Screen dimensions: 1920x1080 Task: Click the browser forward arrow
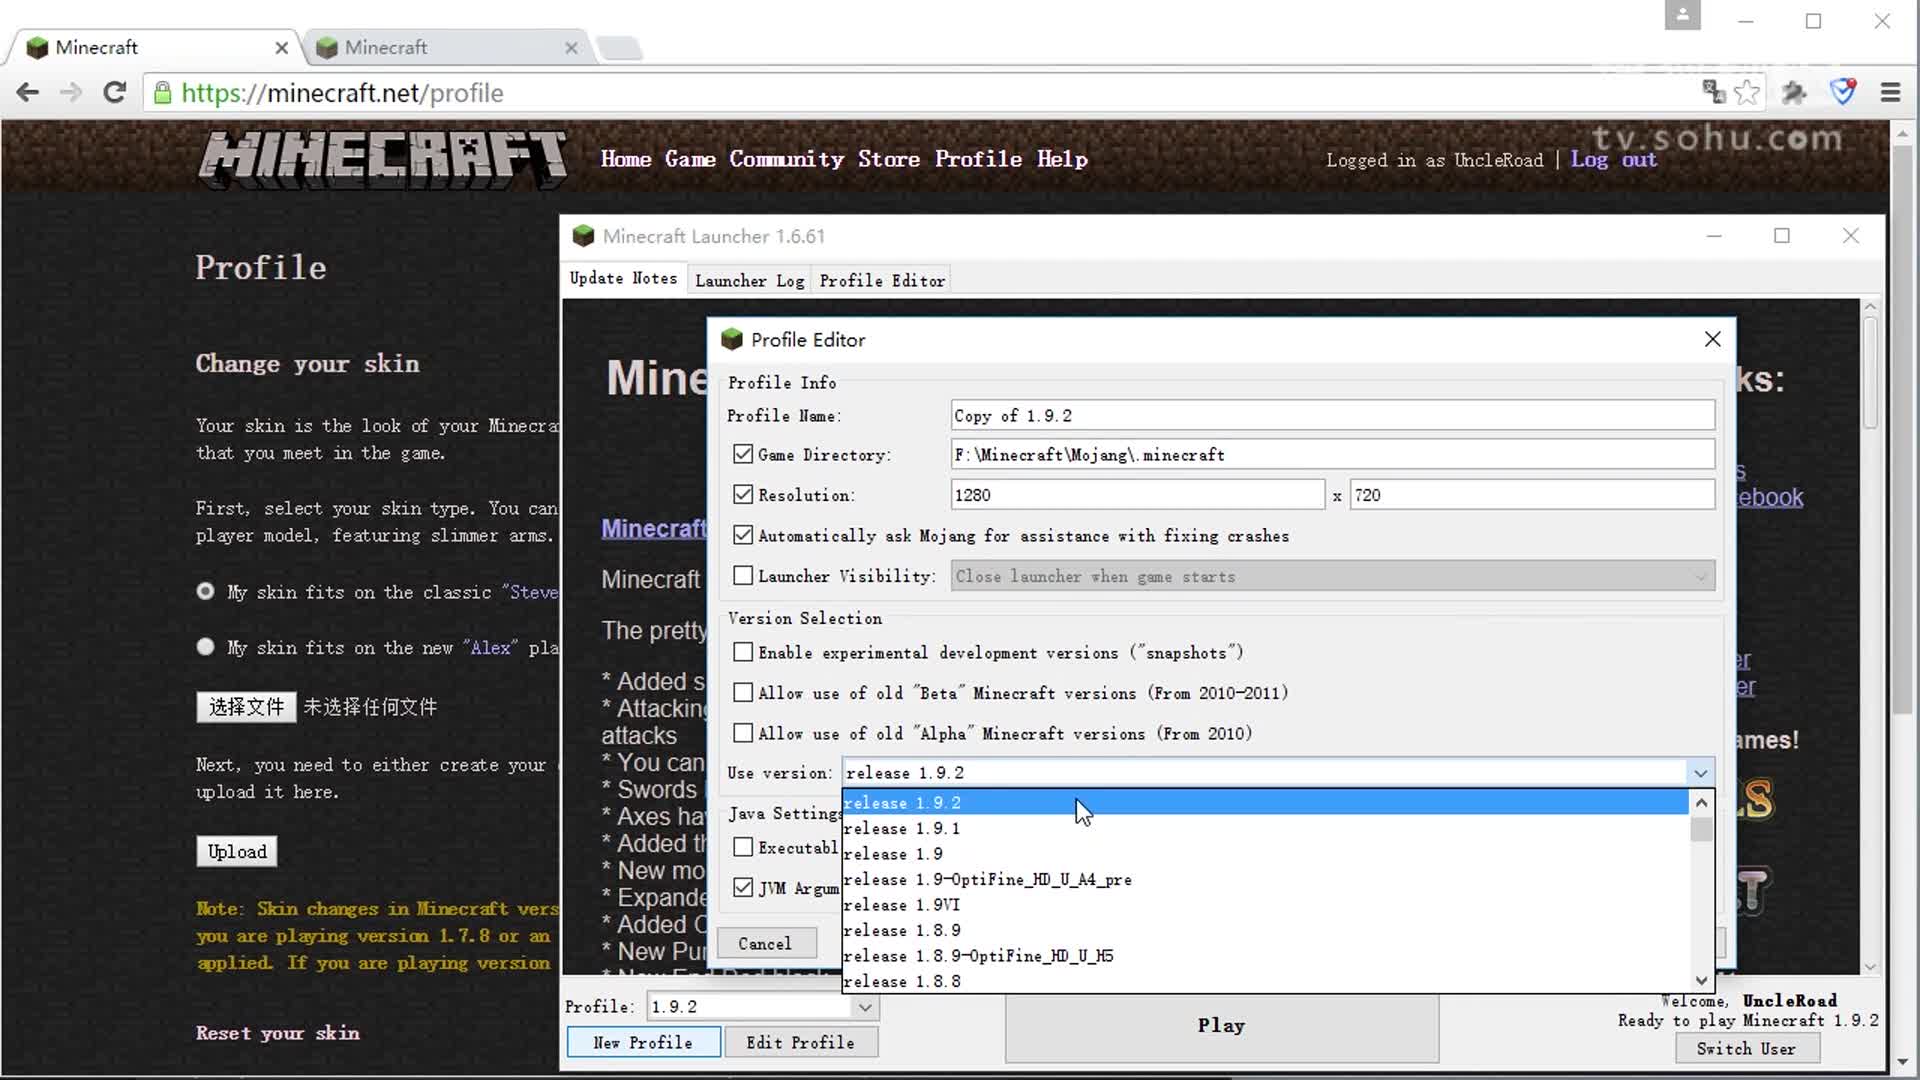coord(70,93)
